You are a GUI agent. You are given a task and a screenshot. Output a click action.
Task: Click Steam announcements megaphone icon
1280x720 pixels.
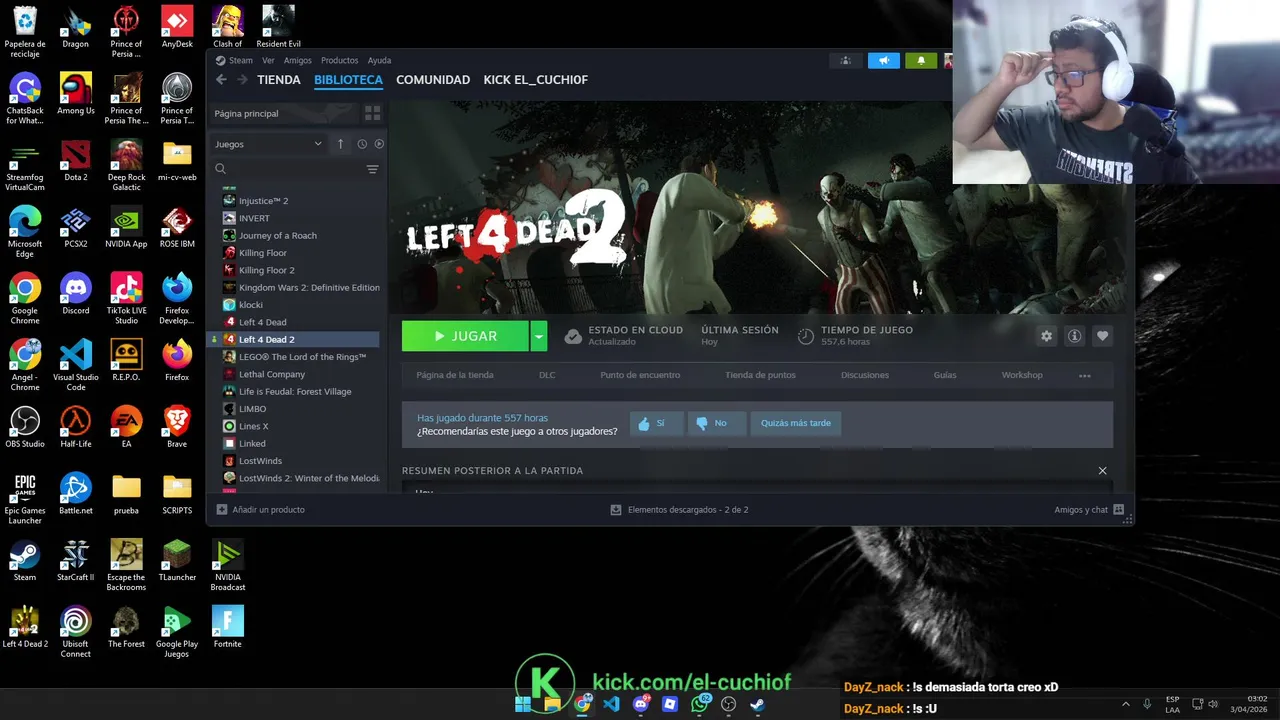click(x=884, y=61)
